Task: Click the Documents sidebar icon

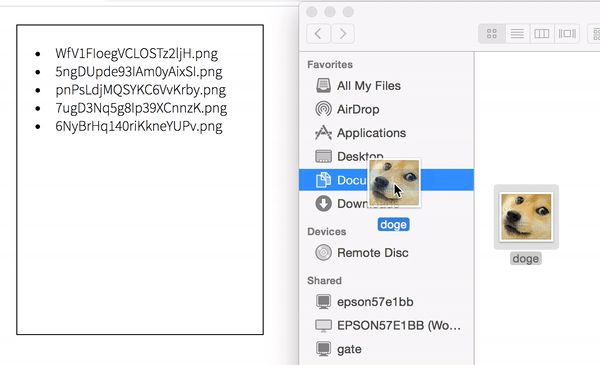Action: (323, 180)
